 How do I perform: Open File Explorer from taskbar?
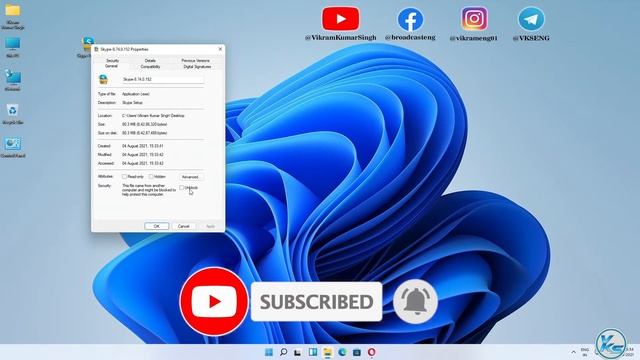point(327,352)
